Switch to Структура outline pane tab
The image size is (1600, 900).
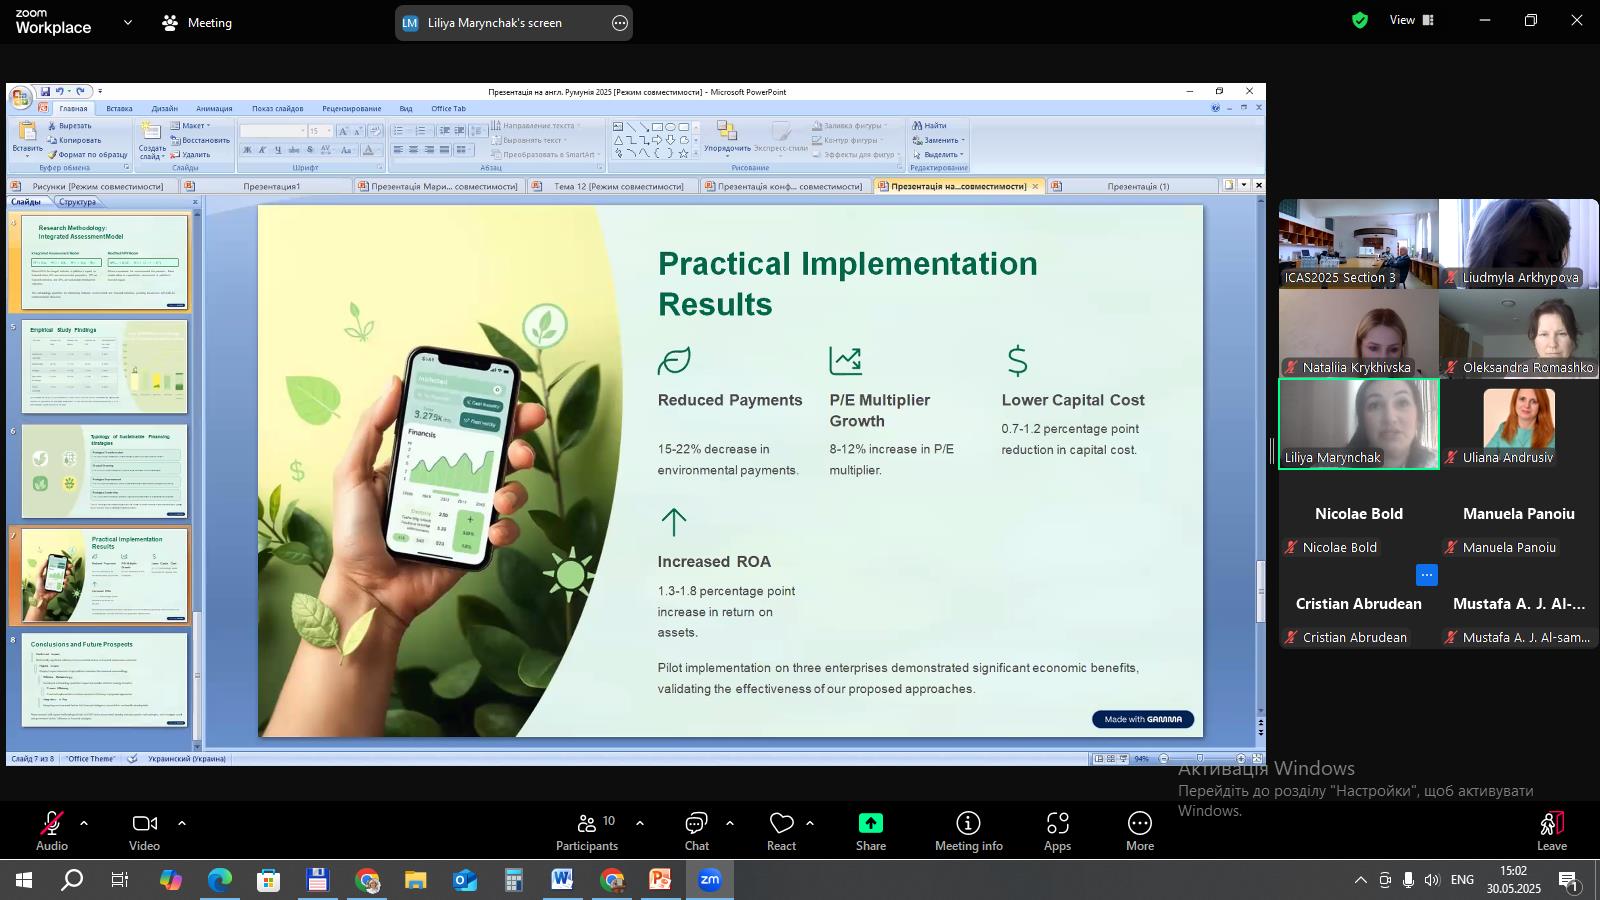coord(77,202)
